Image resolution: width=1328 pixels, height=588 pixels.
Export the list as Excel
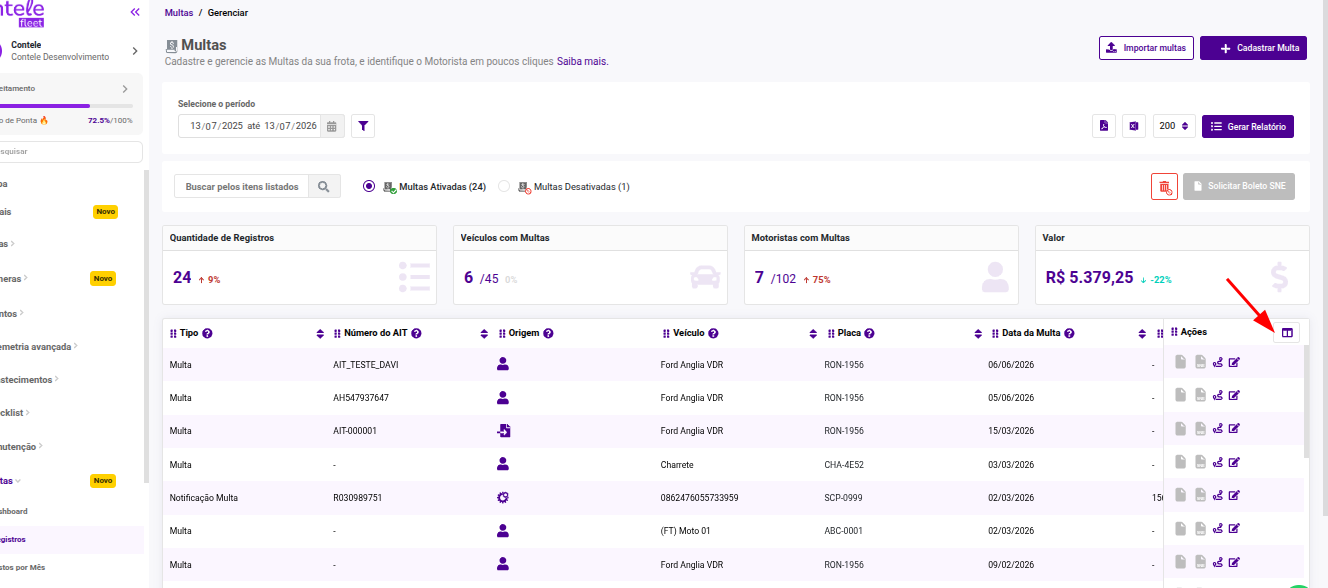click(1134, 126)
